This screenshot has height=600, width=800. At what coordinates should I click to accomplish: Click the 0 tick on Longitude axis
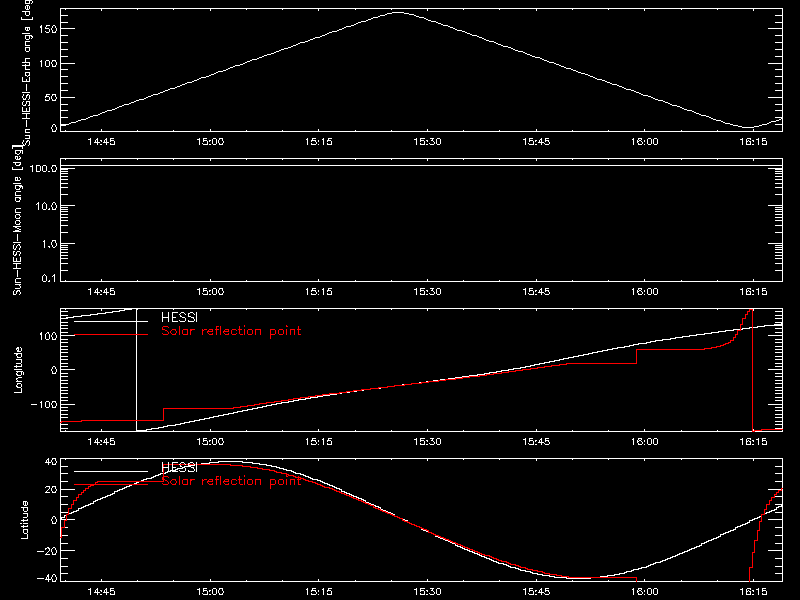click(x=54, y=370)
